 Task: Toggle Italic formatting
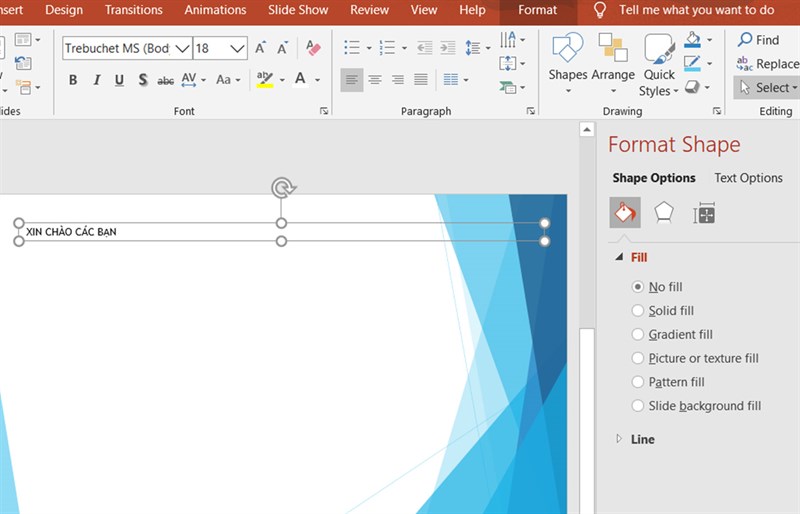[x=96, y=80]
